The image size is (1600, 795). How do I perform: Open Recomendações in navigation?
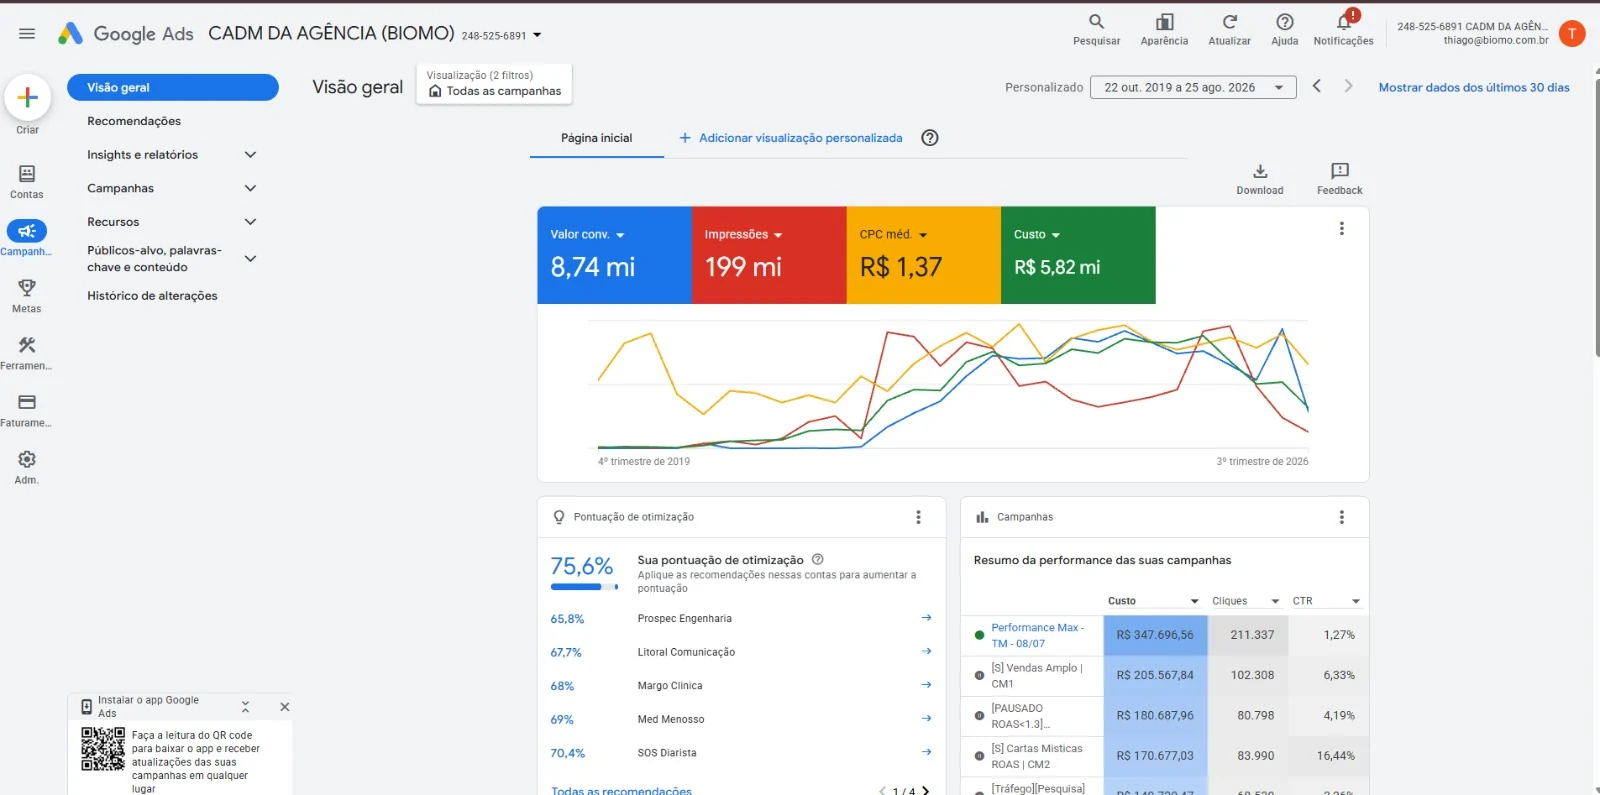tap(134, 121)
